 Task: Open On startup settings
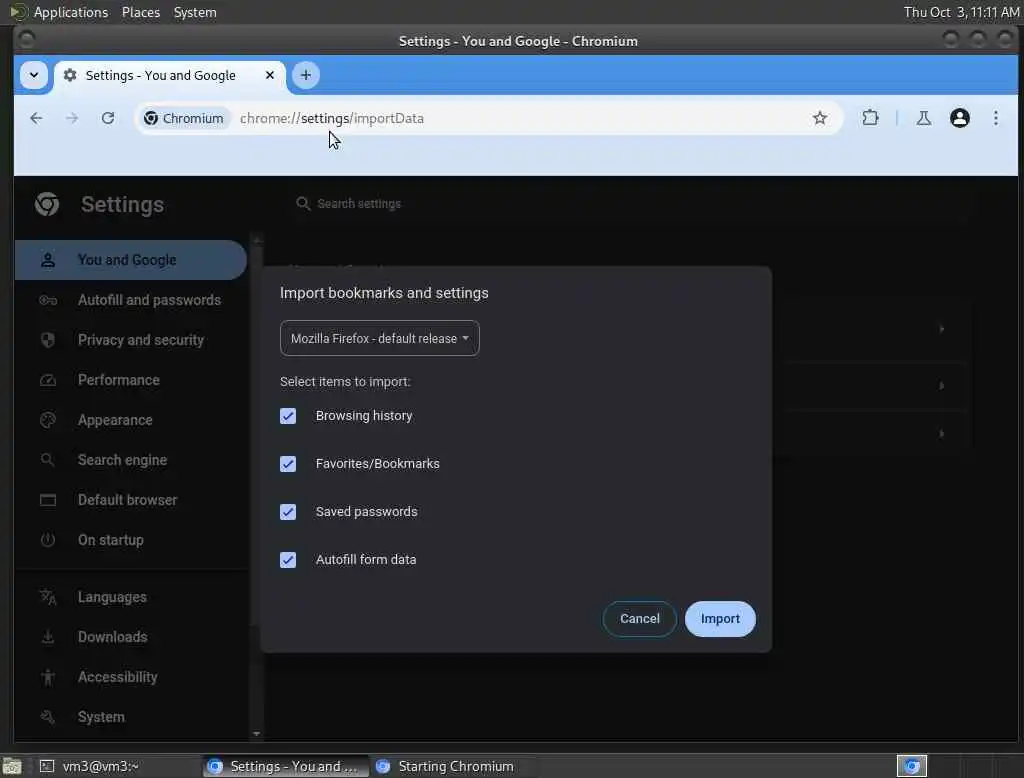[131, 540]
